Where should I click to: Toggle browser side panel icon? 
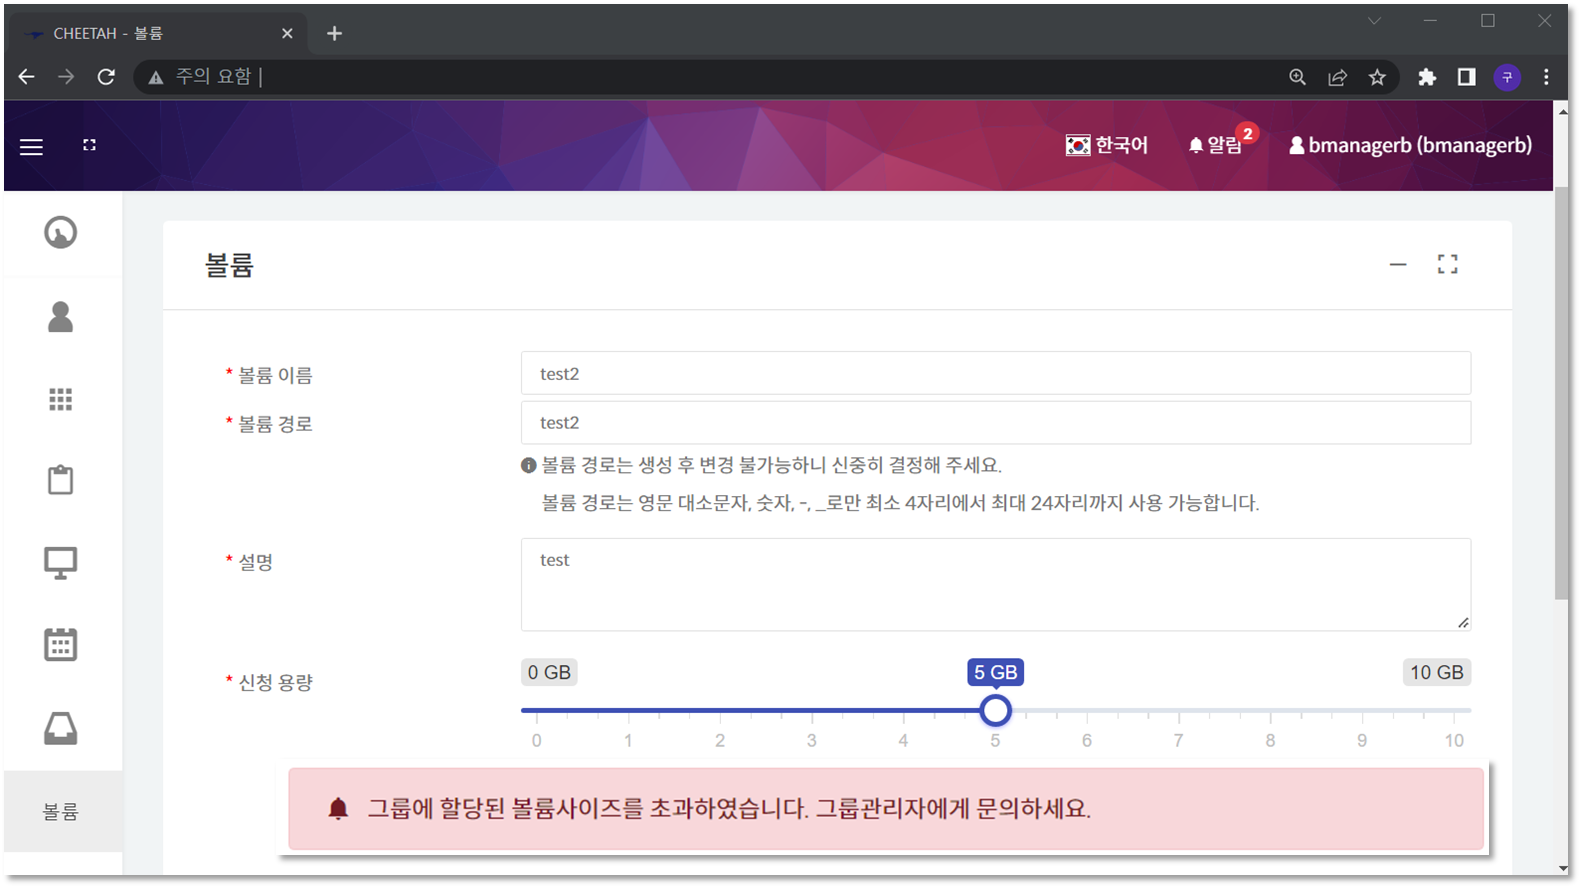pos(1467,77)
